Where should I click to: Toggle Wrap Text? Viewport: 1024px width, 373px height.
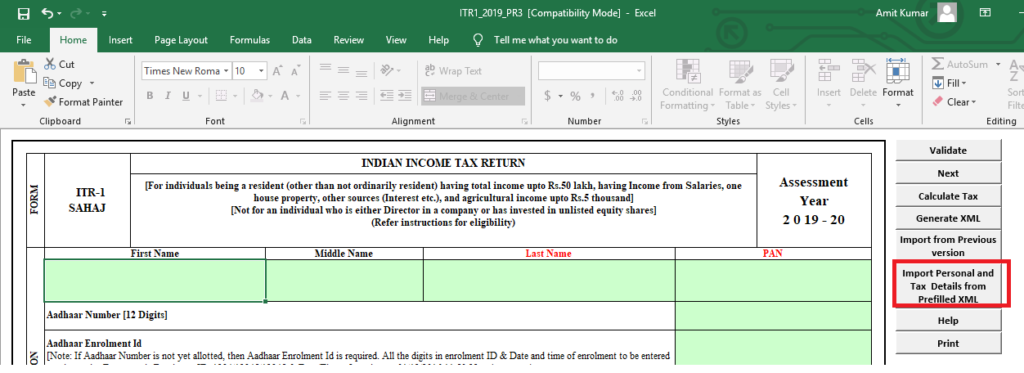click(x=453, y=71)
